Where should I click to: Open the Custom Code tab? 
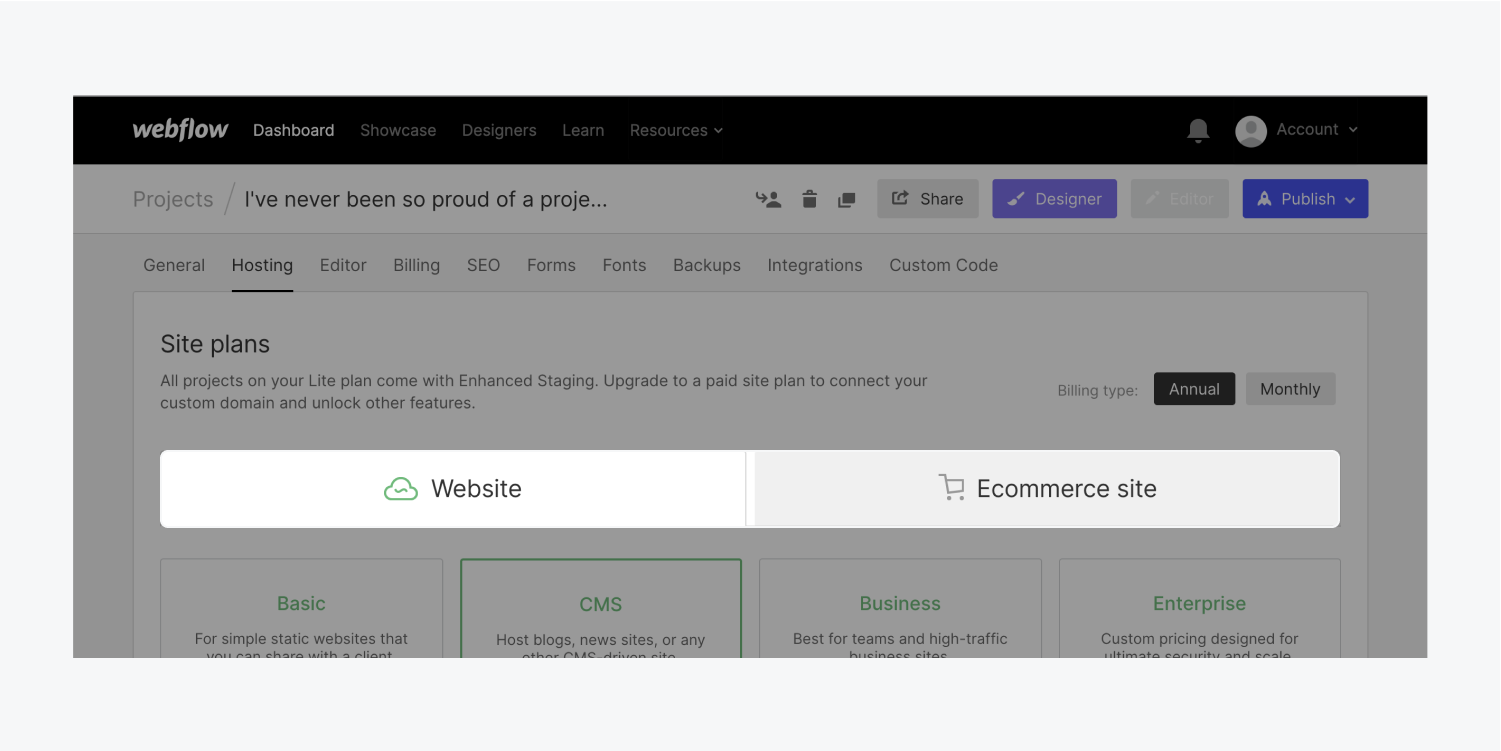pyautogui.click(x=944, y=265)
